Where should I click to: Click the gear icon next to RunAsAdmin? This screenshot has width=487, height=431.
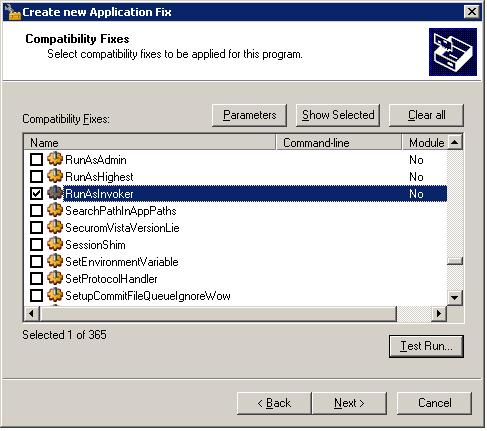coord(55,159)
